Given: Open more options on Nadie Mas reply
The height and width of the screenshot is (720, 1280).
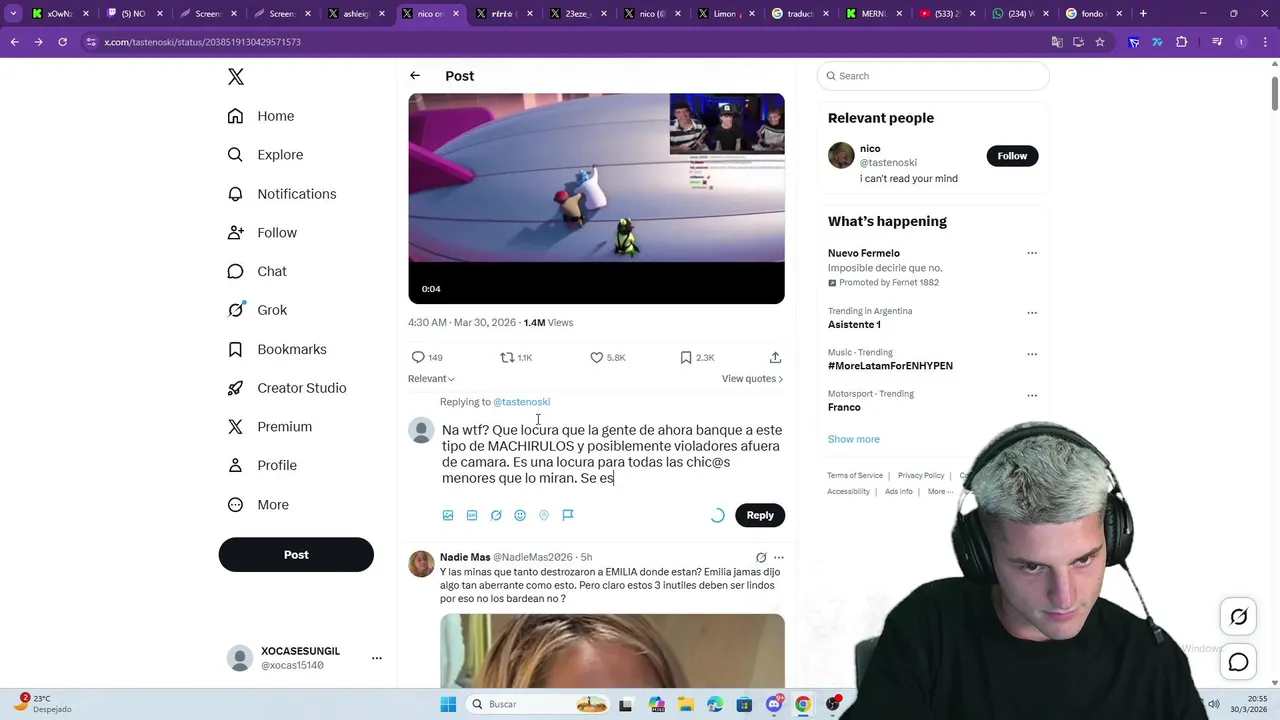Looking at the screenshot, I should [779, 557].
